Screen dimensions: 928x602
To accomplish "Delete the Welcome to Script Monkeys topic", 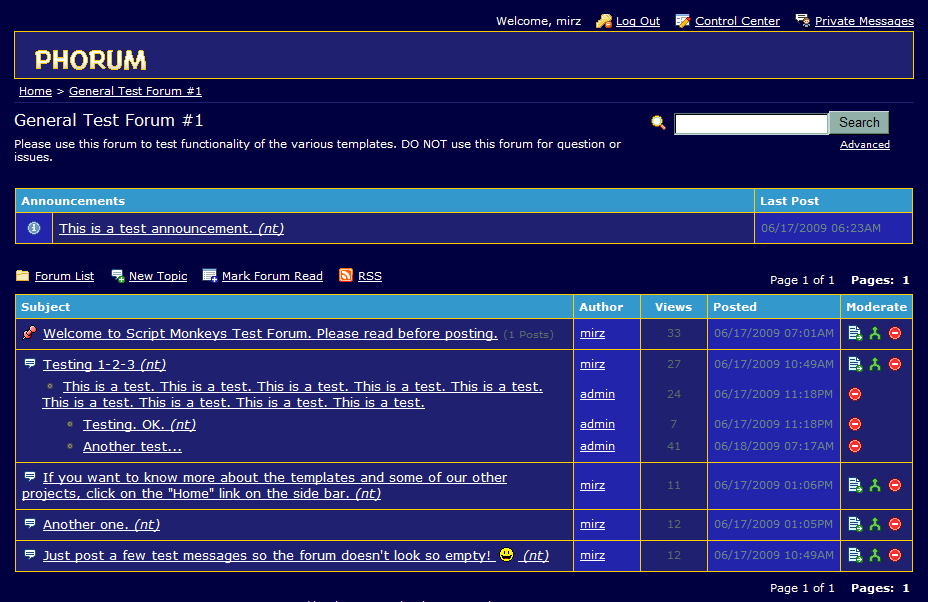I will point(895,333).
